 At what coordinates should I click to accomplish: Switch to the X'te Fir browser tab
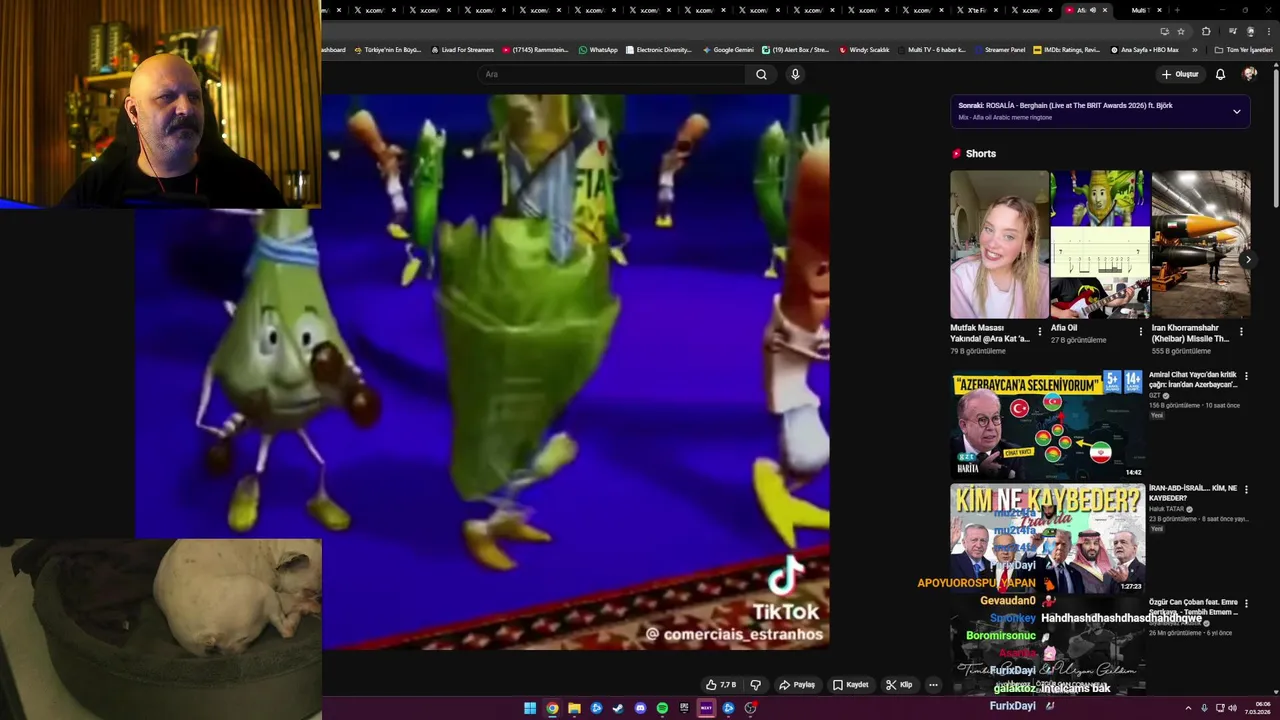pos(977,10)
